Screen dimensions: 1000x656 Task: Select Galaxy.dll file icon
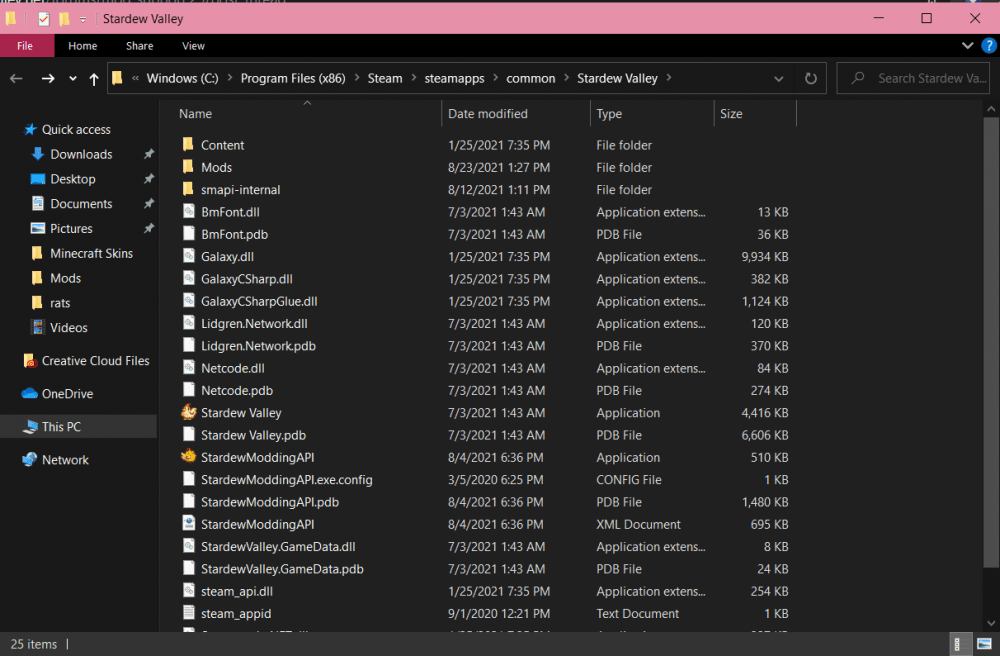pos(189,256)
